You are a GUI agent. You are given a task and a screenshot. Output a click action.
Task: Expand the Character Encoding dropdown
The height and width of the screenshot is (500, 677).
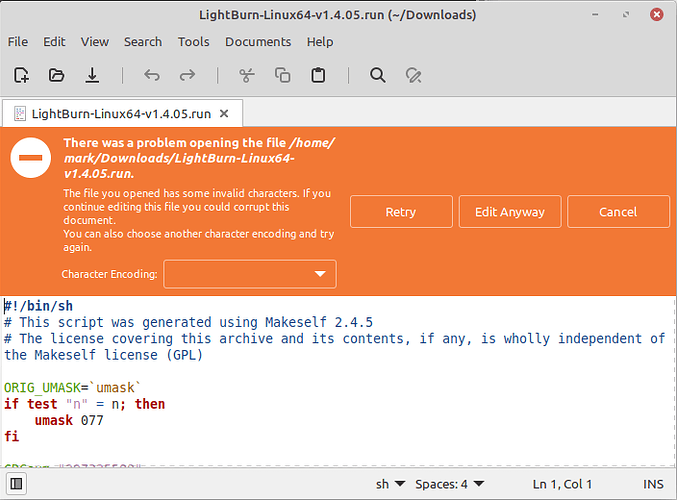coord(250,274)
